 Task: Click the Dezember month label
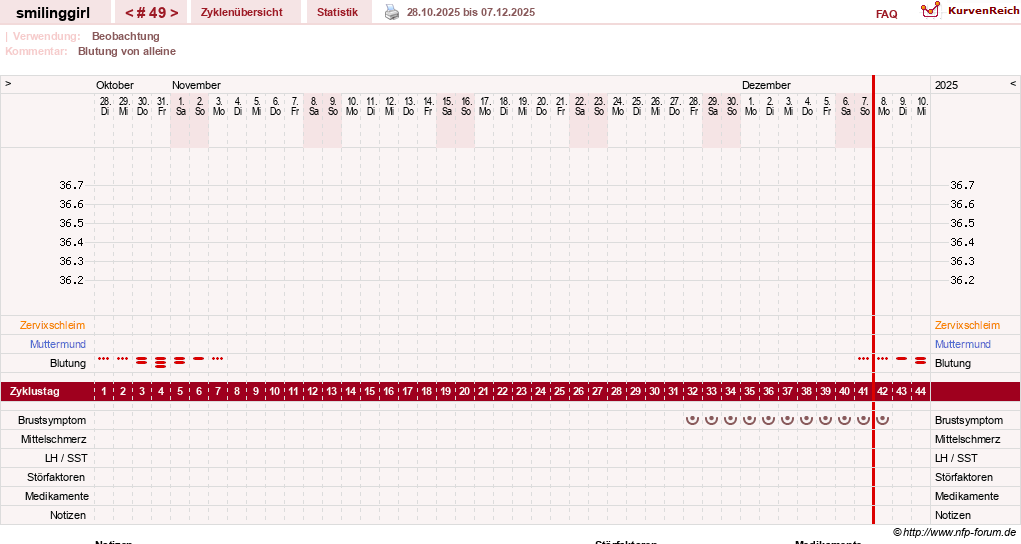coord(766,85)
